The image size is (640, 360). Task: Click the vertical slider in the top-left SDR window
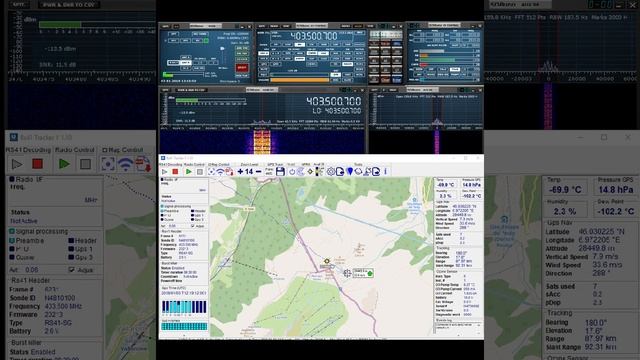tap(222, 56)
